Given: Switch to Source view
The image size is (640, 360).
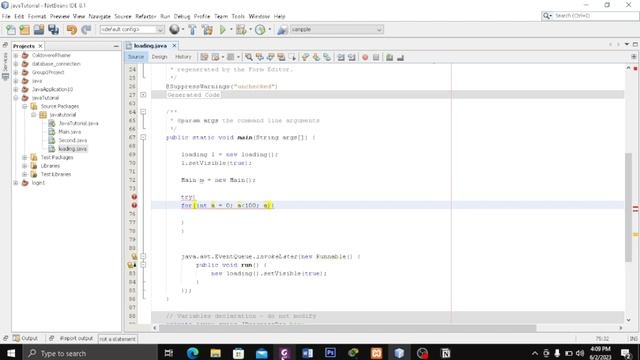Looking at the screenshot, I should point(136,57).
